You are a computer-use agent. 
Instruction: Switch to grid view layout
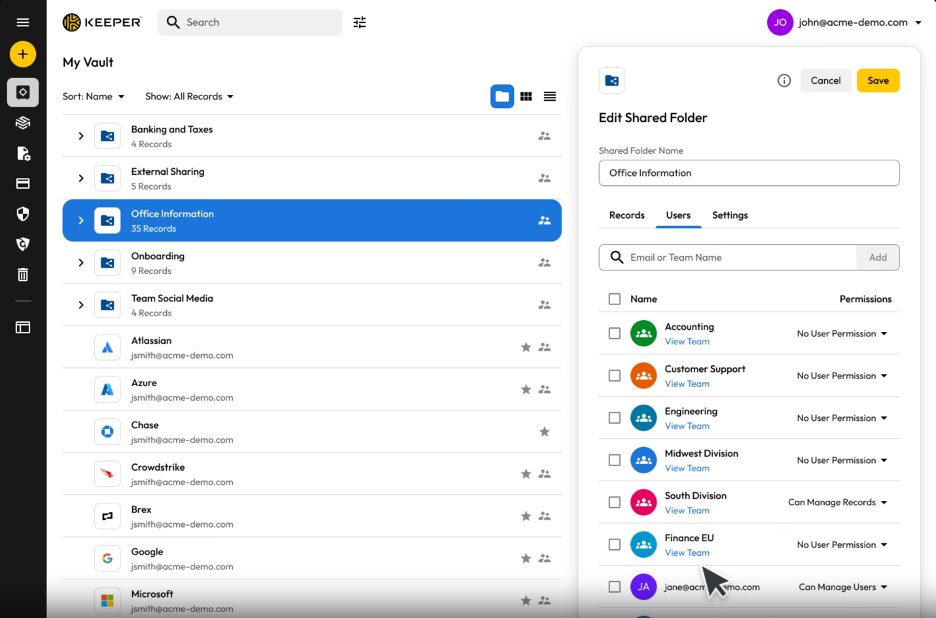point(526,96)
